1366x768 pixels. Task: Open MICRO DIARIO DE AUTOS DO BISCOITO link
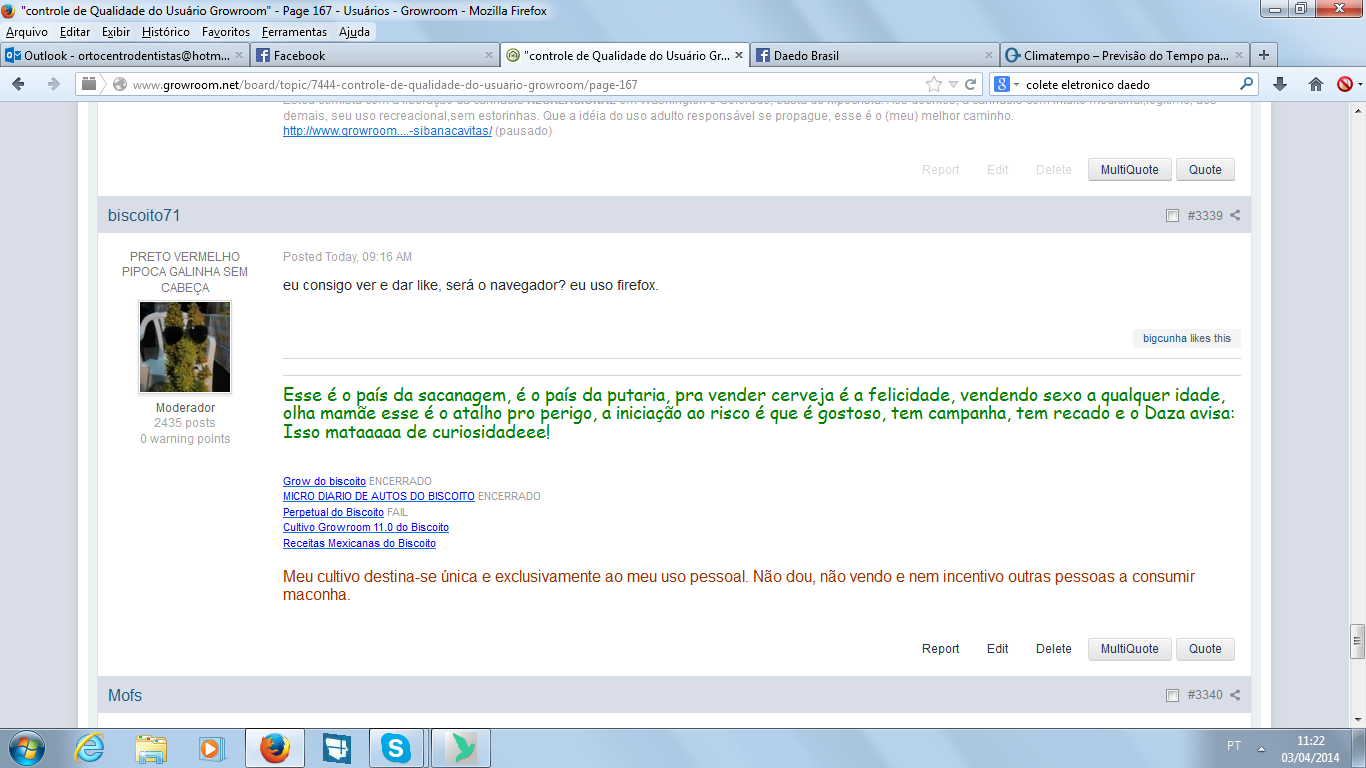[x=379, y=496]
